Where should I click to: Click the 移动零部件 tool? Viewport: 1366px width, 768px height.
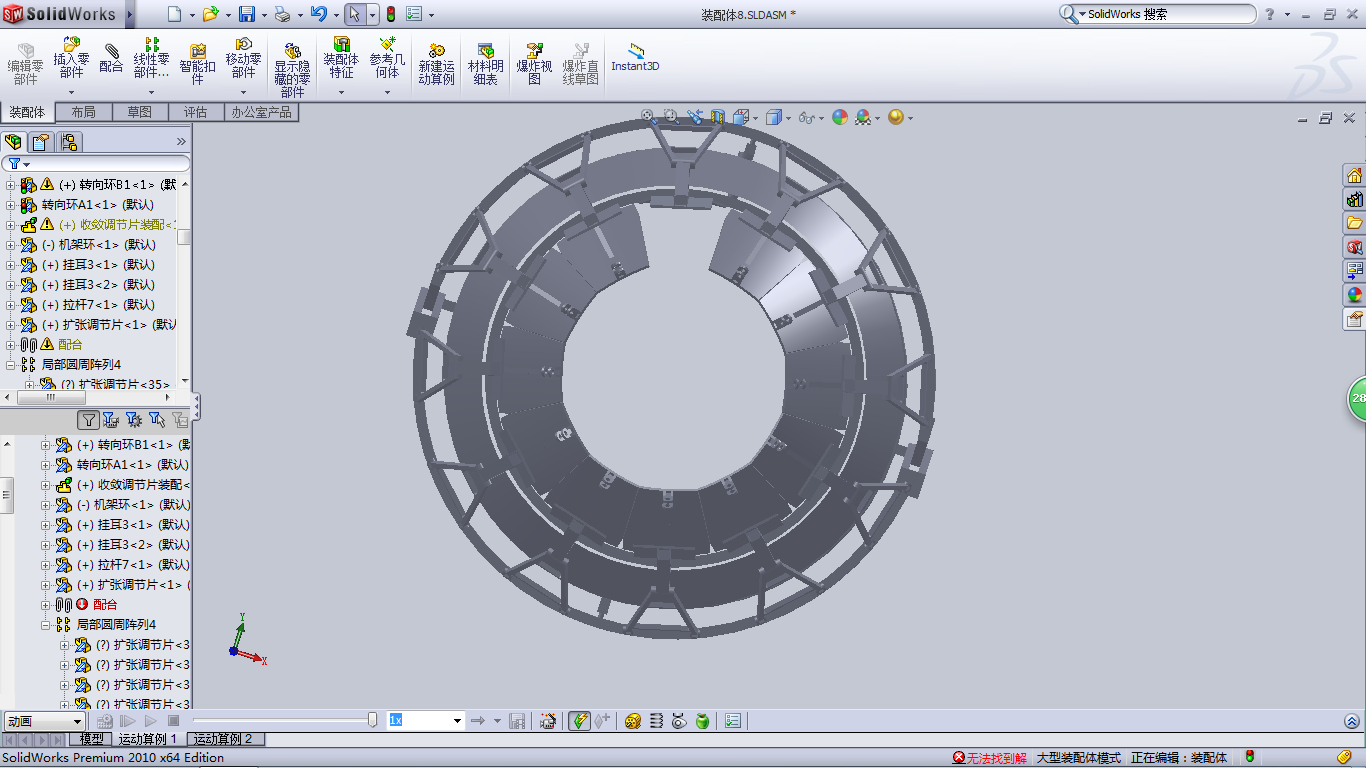(243, 59)
